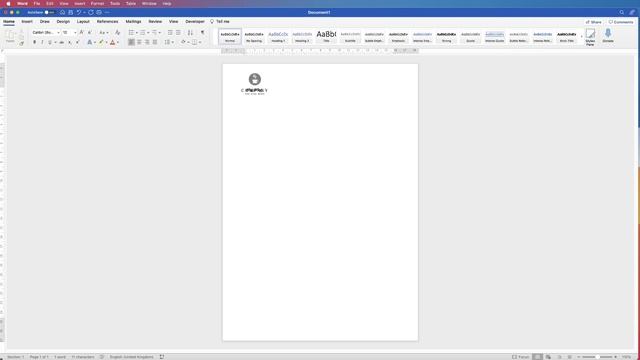Image resolution: width=640 pixels, height=360 pixels.
Task: Toggle Subscript formatting
Action: coord(70,42)
